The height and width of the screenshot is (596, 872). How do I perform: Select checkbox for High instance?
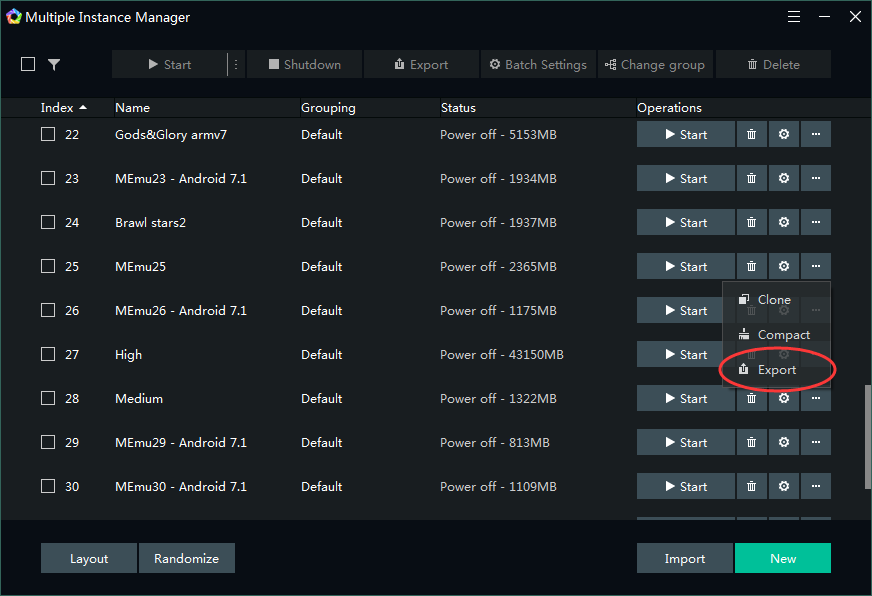pyautogui.click(x=48, y=355)
